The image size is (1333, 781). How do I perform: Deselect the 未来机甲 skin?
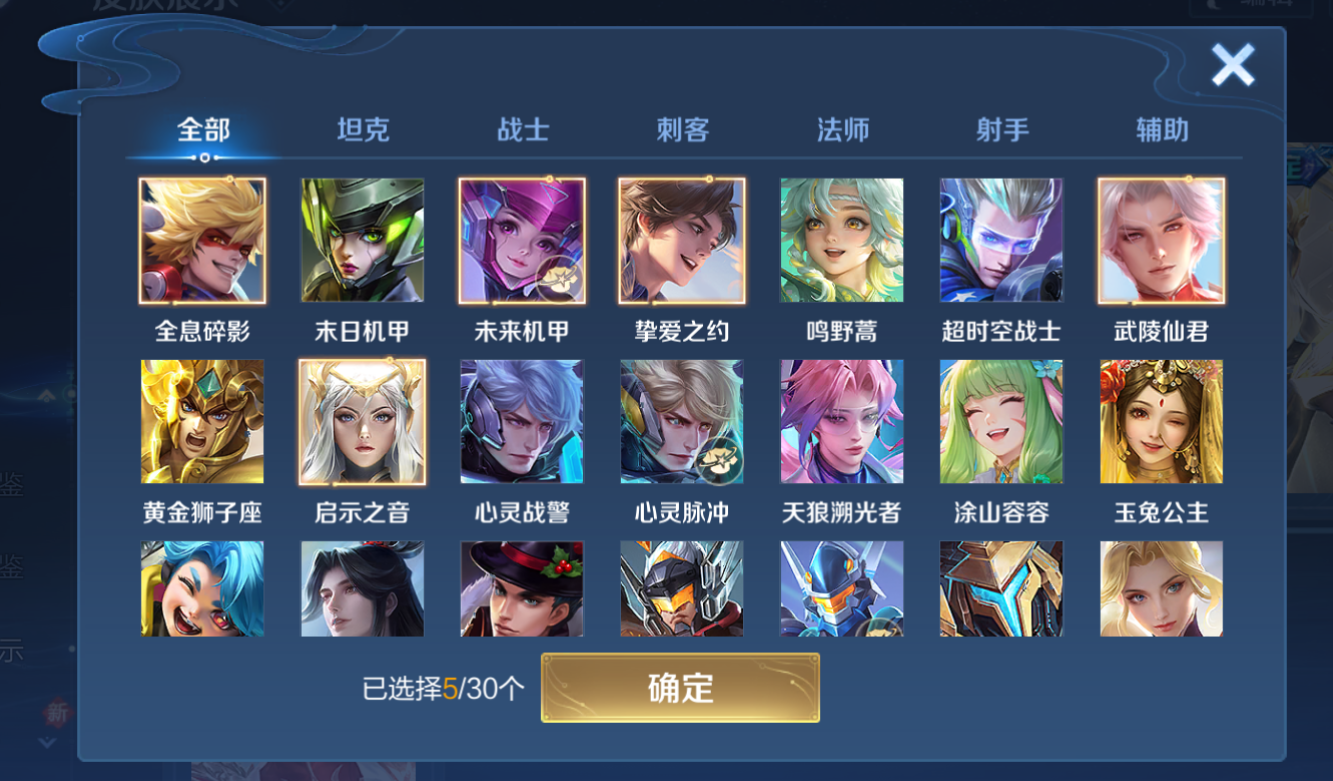pyautogui.click(x=522, y=241)
